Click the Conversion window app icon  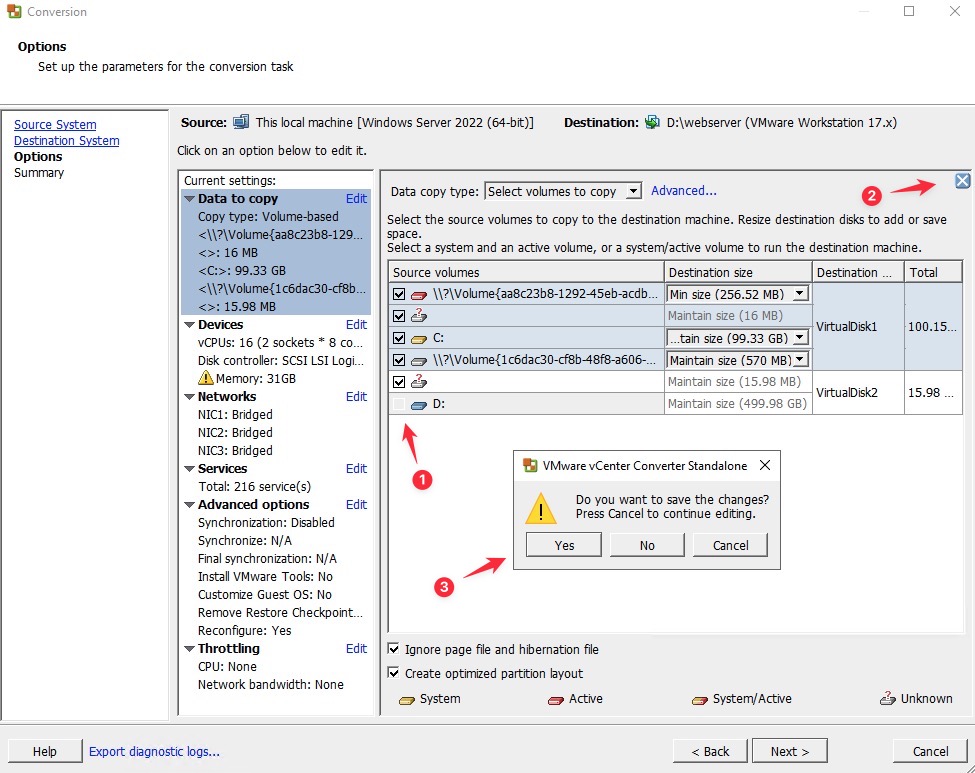point(14,11)
